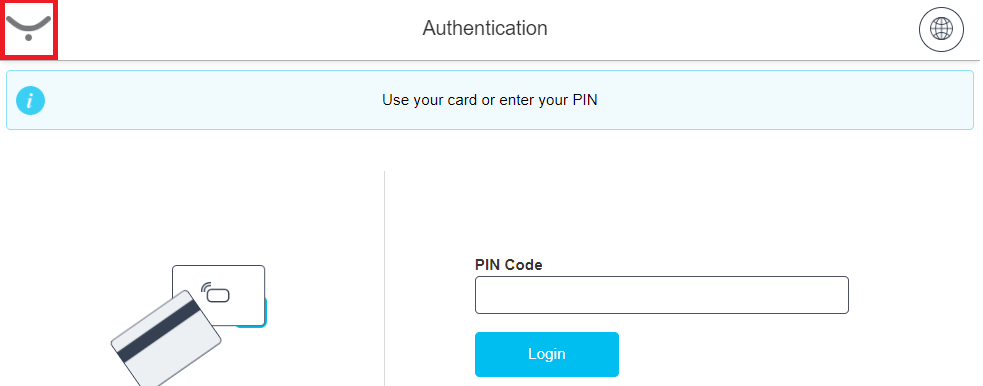Click the white header bar beside the Authentication title
The image size is (983, 386).
pos(721,29)
